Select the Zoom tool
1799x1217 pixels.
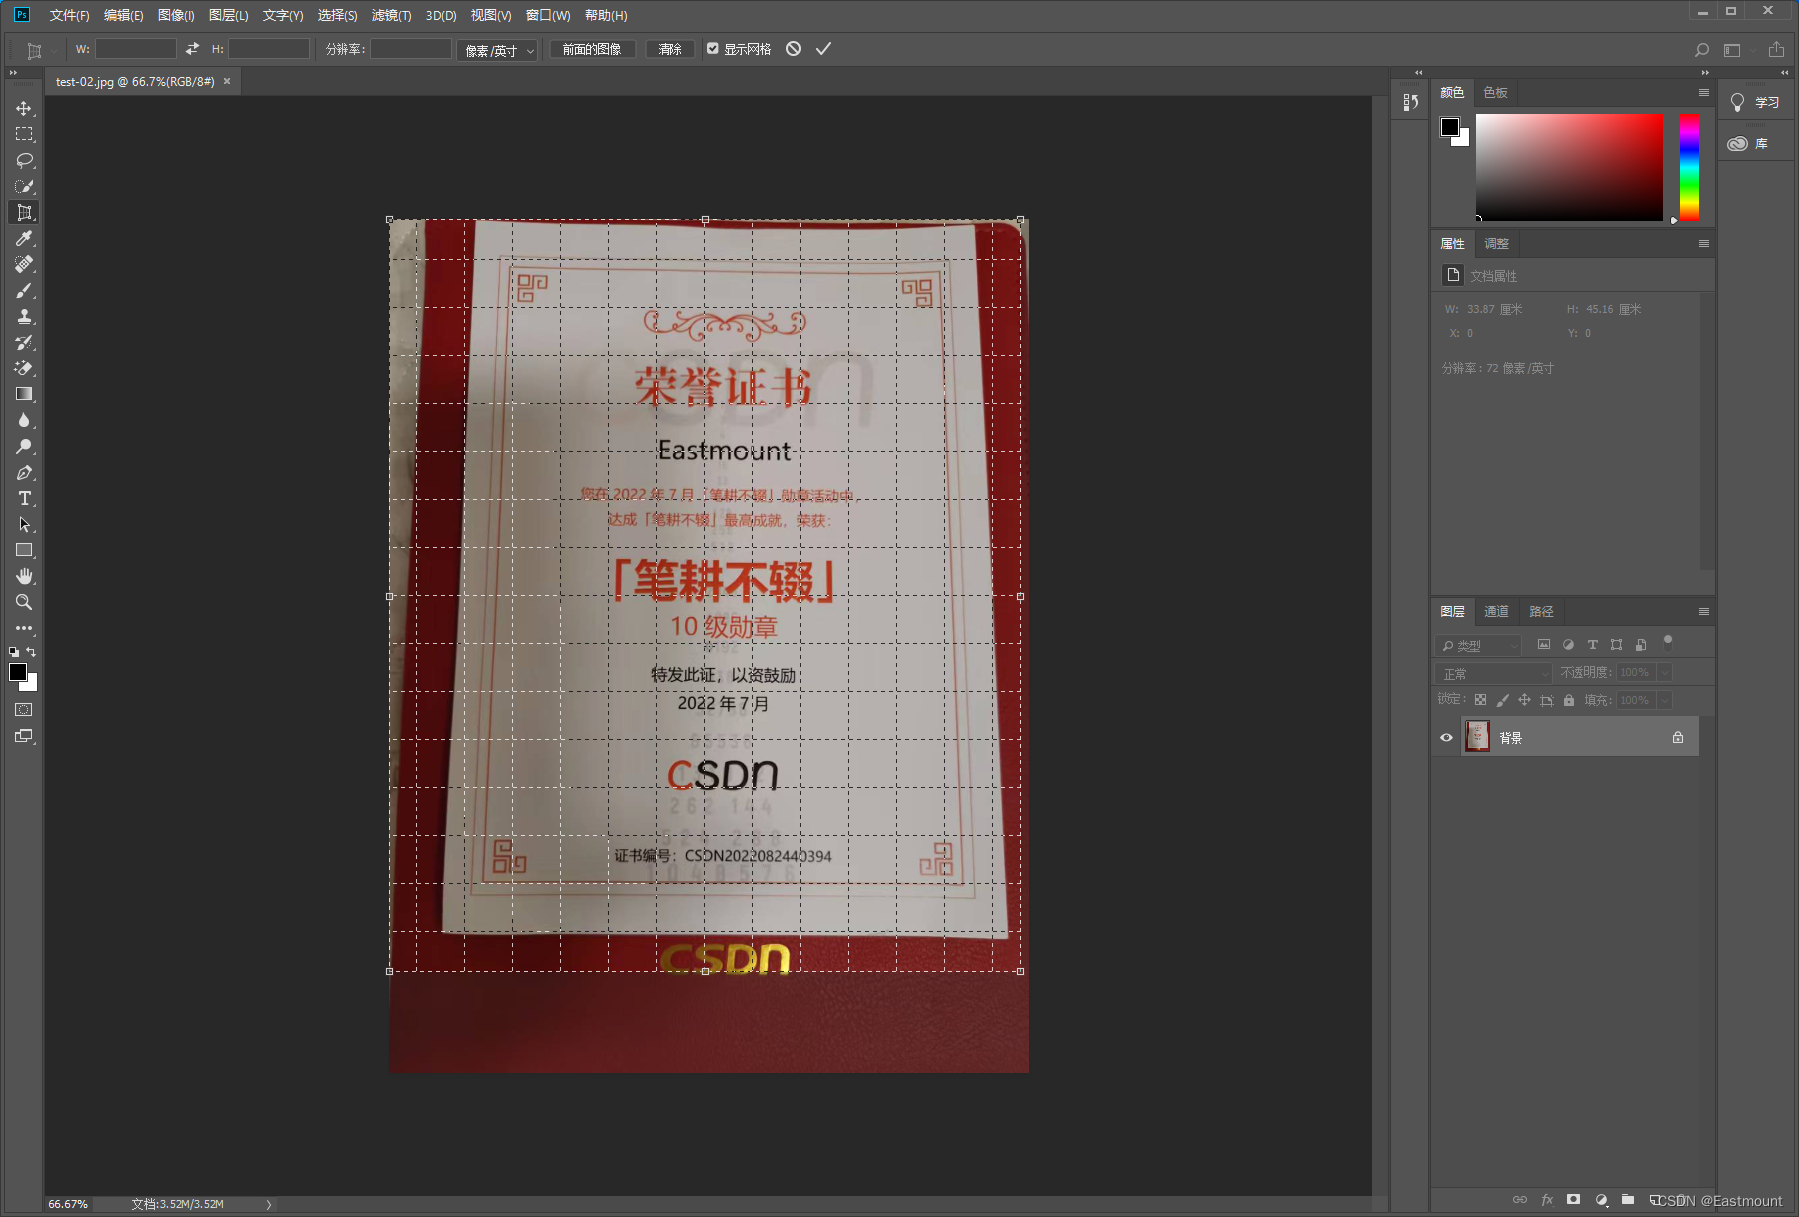[x=24, y=602]
